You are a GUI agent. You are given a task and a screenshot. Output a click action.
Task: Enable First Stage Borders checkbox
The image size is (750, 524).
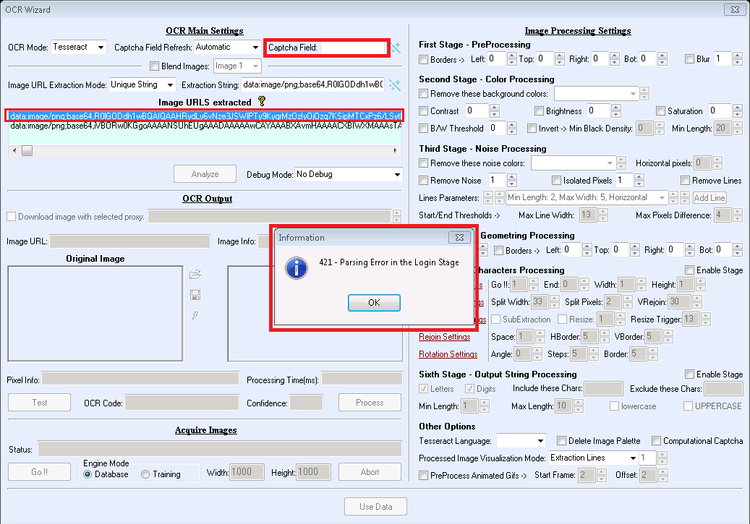[x=423, y=59]
